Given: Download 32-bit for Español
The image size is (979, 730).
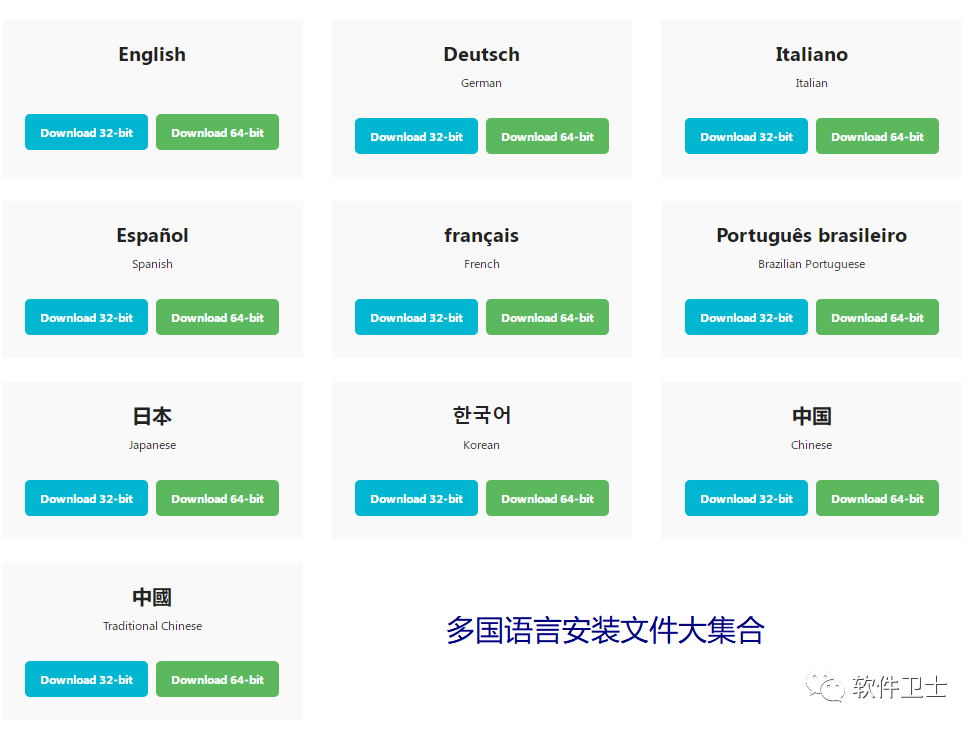Looking at the screenshot, I should click(x=86, y=317).
